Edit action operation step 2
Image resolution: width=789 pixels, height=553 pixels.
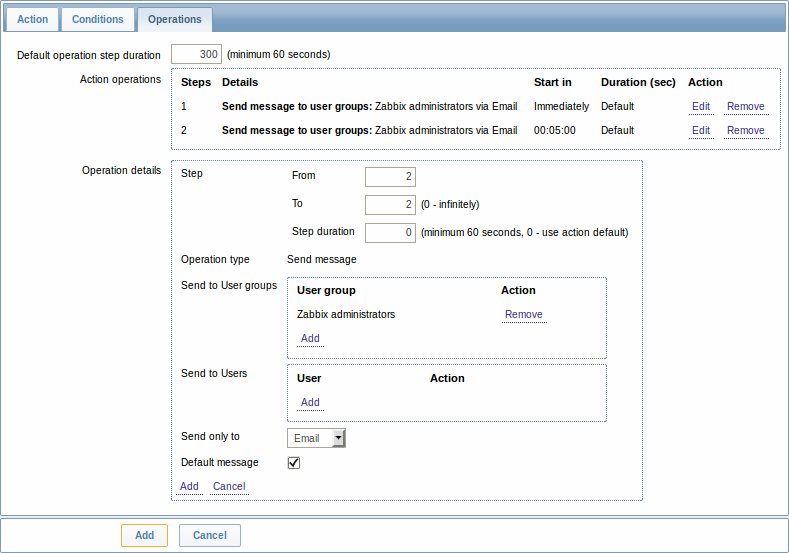(700, 131)
